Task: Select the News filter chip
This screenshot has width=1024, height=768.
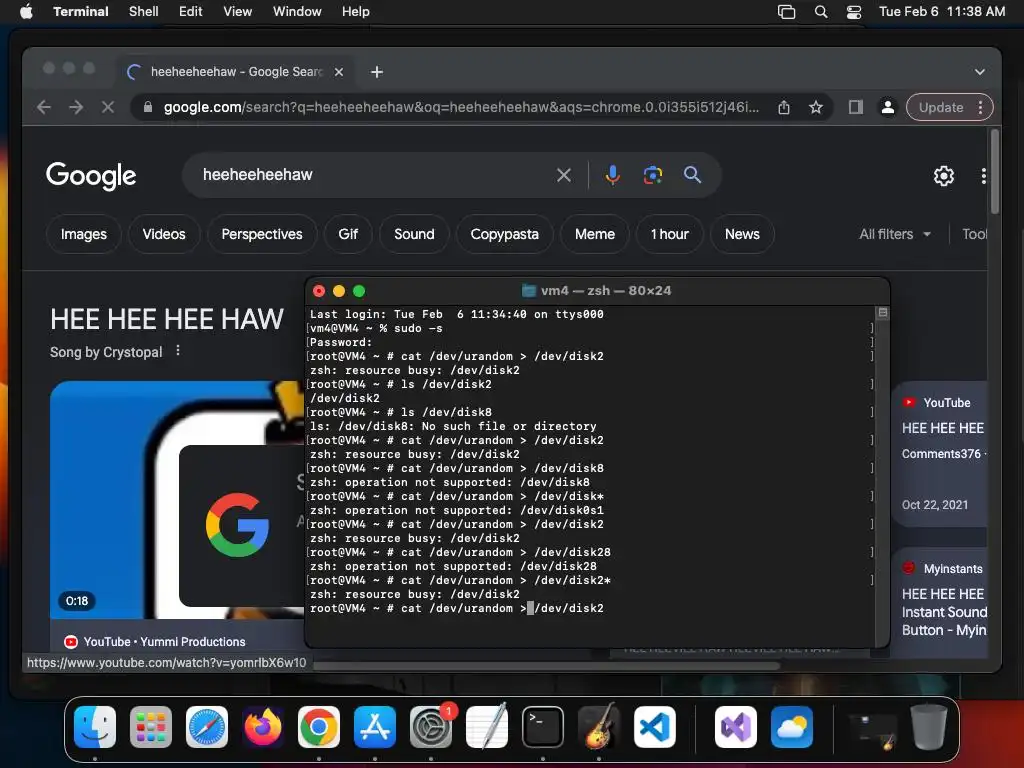Action: pyautogui.click(x=742, y=234)
